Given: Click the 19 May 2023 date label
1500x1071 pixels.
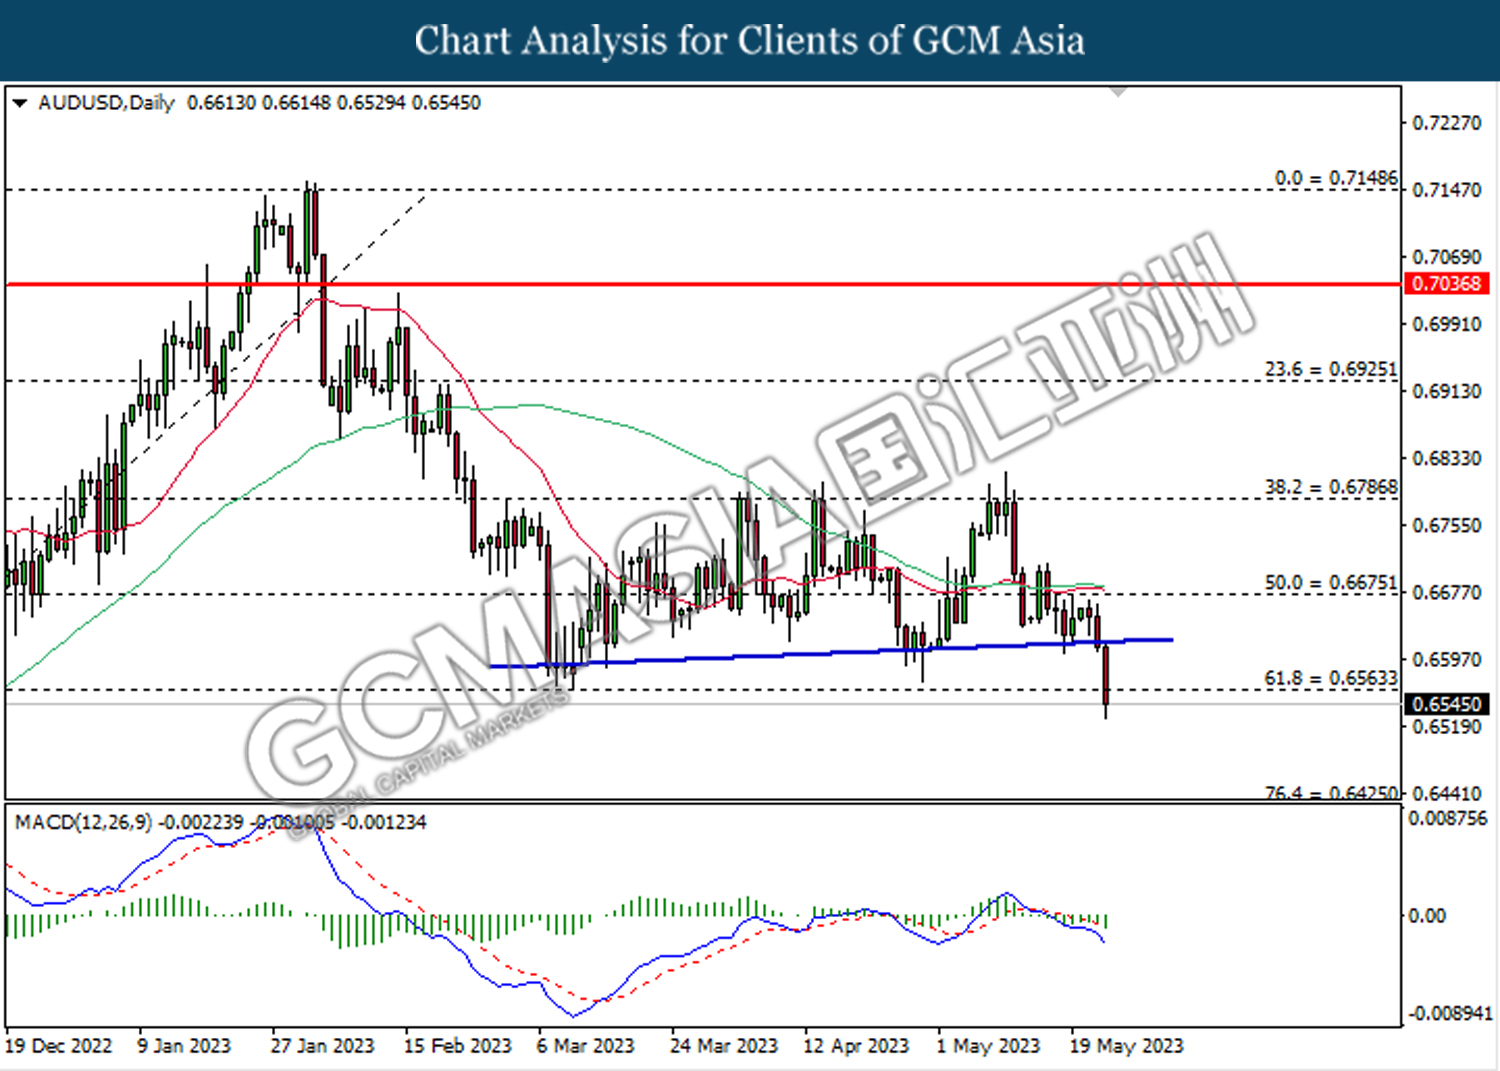Looking at the screenshot, I should [1126, 1046].
